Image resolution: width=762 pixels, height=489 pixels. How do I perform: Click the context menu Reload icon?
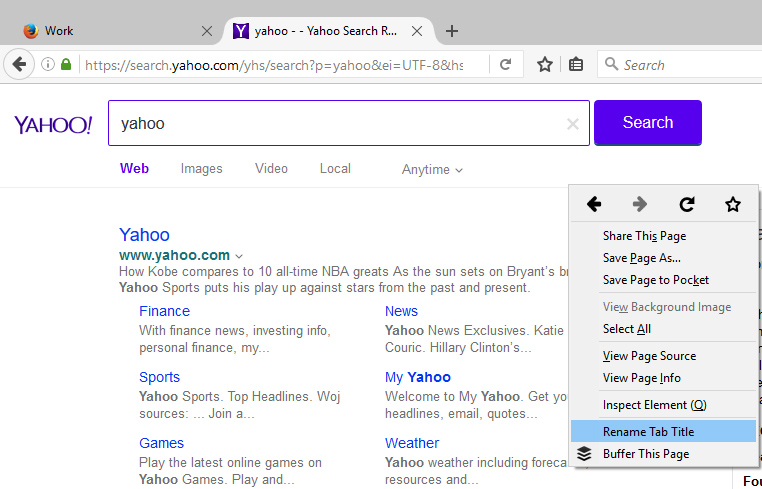coord(687,204)
